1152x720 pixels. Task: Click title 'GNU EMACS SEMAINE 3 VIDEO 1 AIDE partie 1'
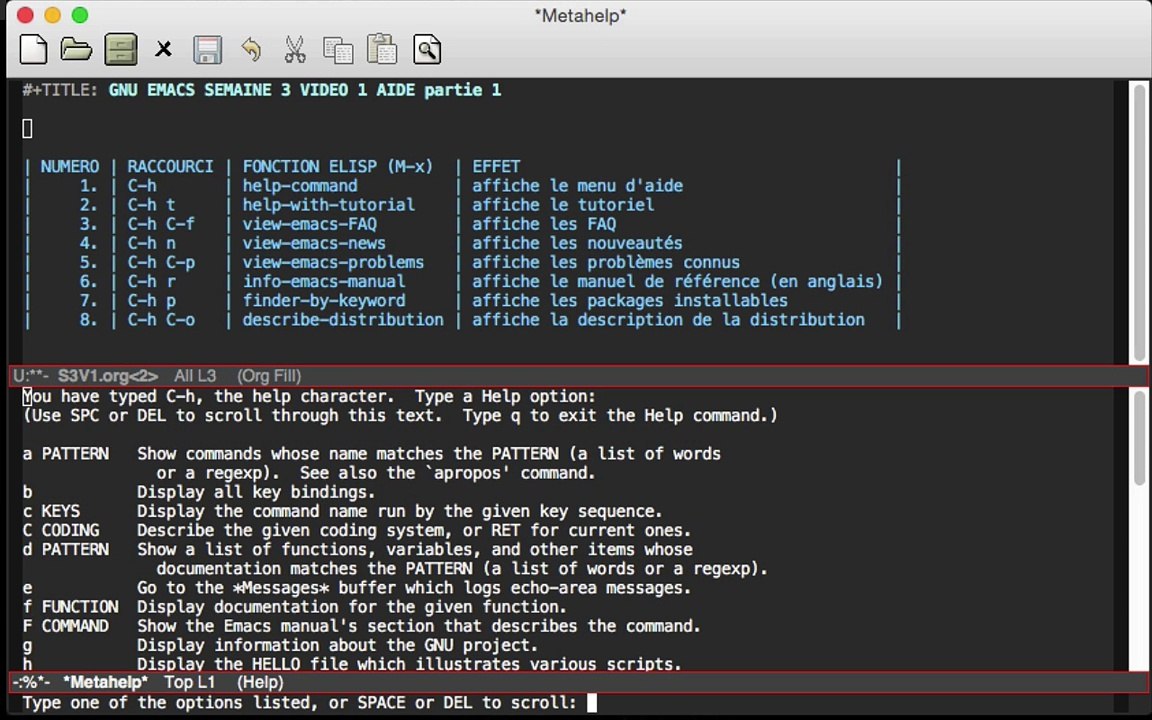305,90
